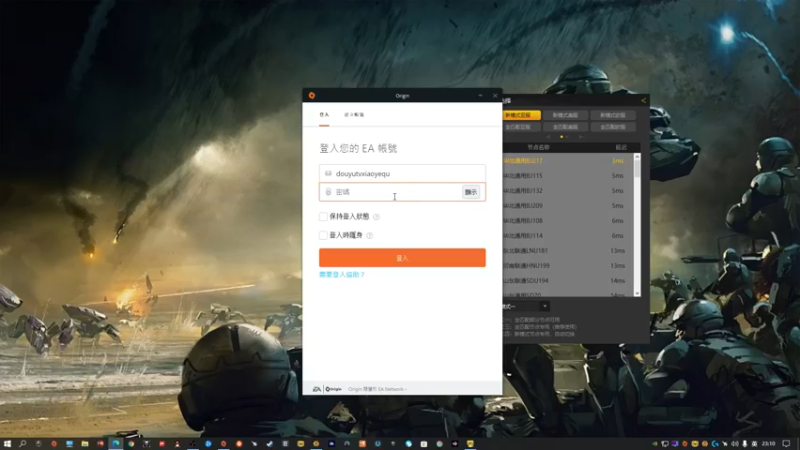Click the microphone tray icon
Screen dimensions: 800x450
coord(744,444)
